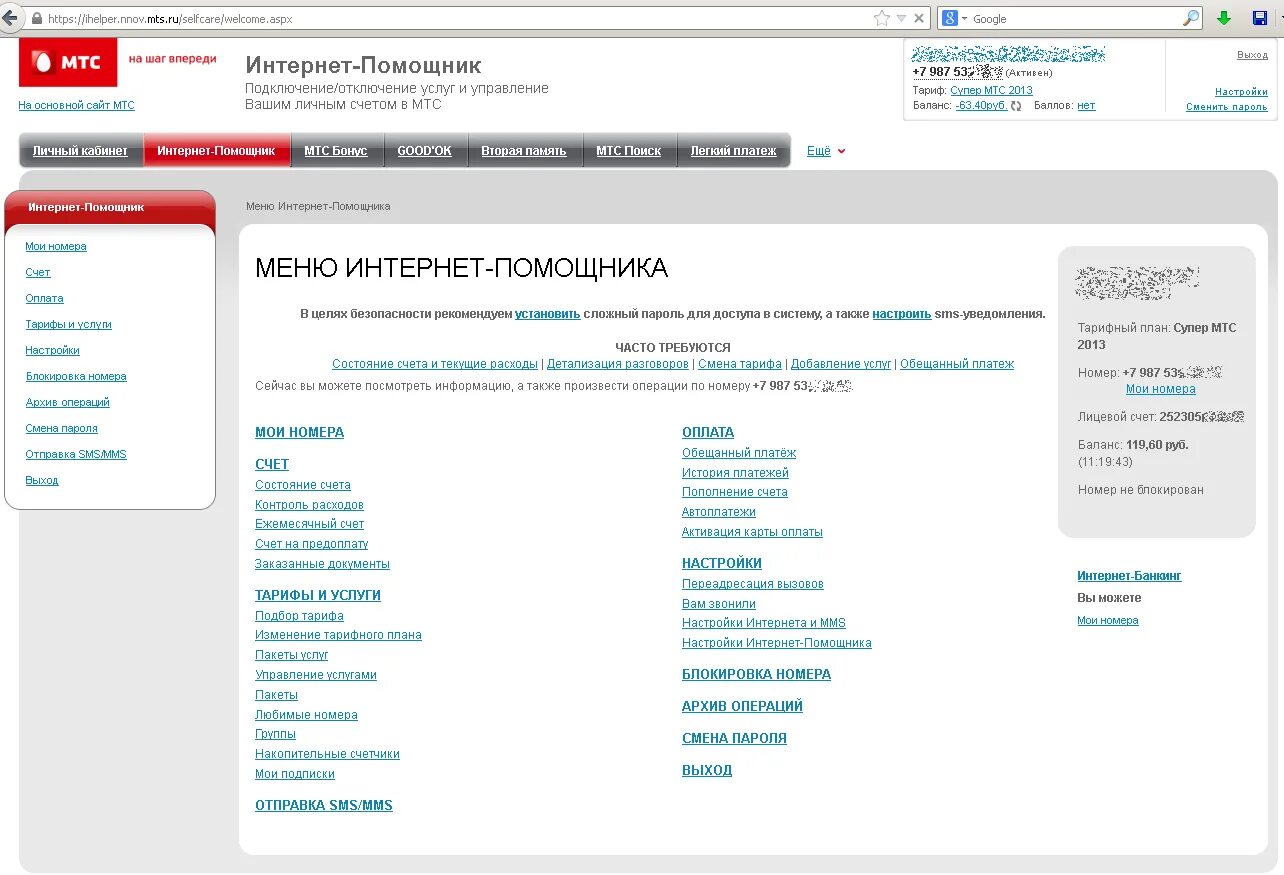Open the 'История платежей' link
This screenshot has width=1284, height=875.
click(x=735, y=473)
